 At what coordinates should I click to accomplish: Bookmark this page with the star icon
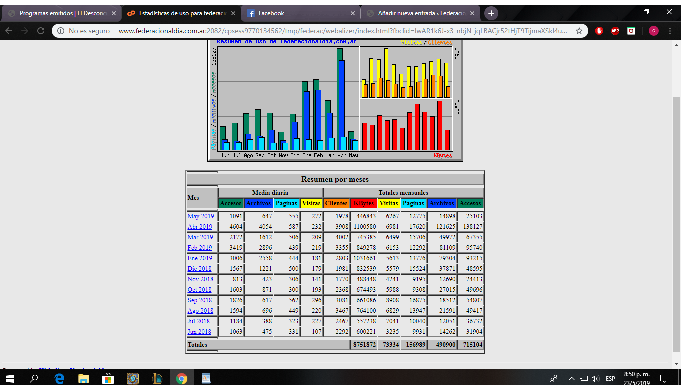(579, 31)
